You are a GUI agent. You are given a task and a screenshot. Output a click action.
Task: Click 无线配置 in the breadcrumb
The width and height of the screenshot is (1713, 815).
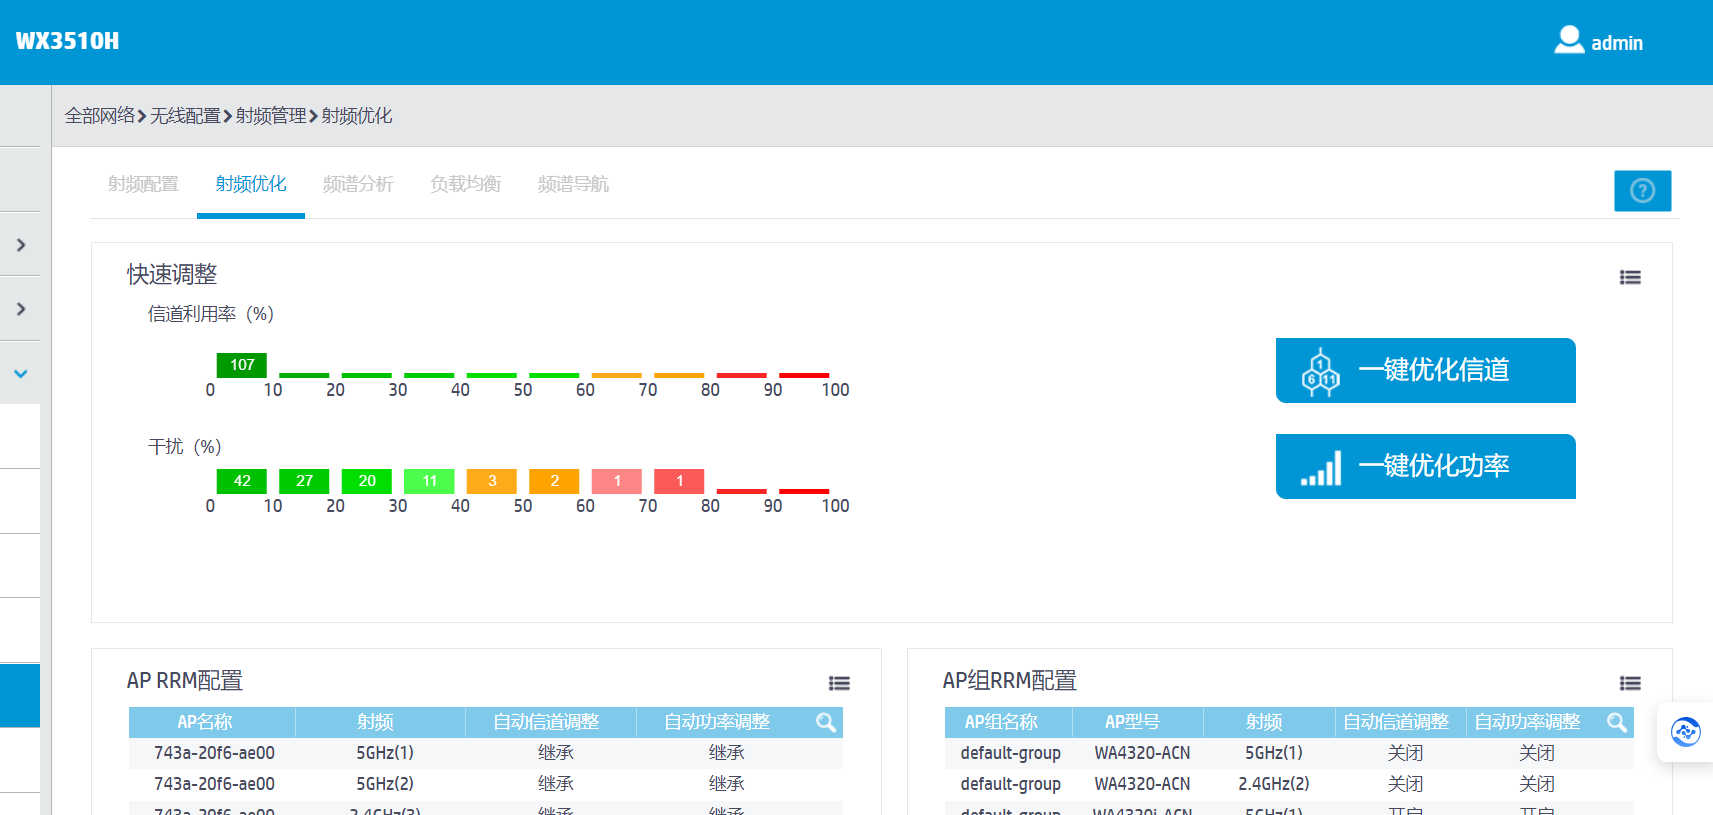click(185, 116)
